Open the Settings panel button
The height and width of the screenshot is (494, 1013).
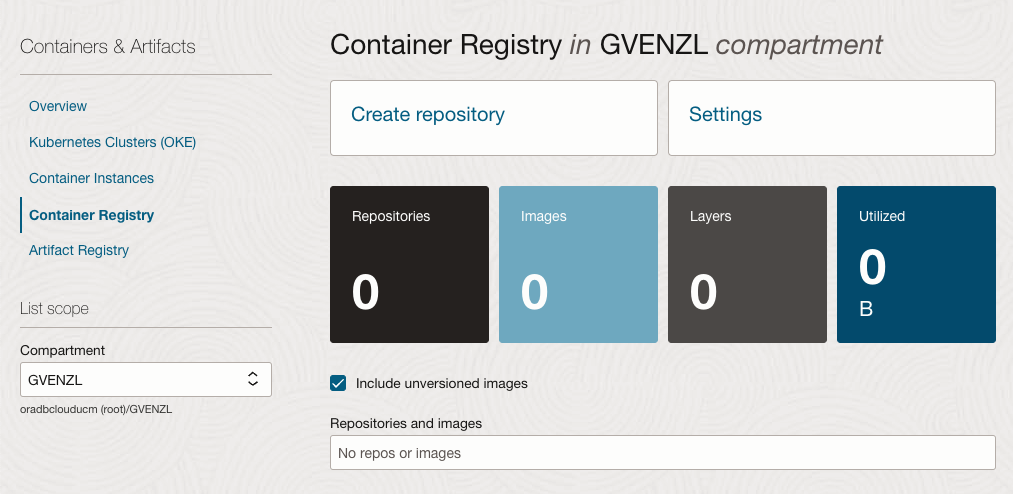click(x=831, y=118)
